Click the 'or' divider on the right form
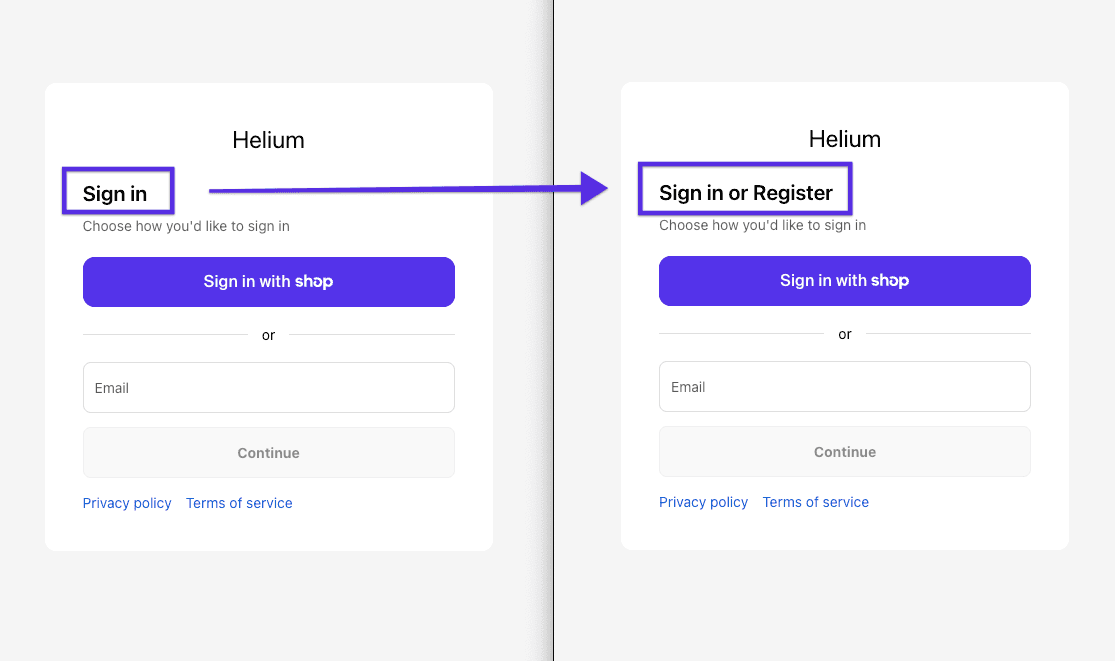Viewport: 1115px width, 661px height. pyautogui.click(x=844, y=334)
